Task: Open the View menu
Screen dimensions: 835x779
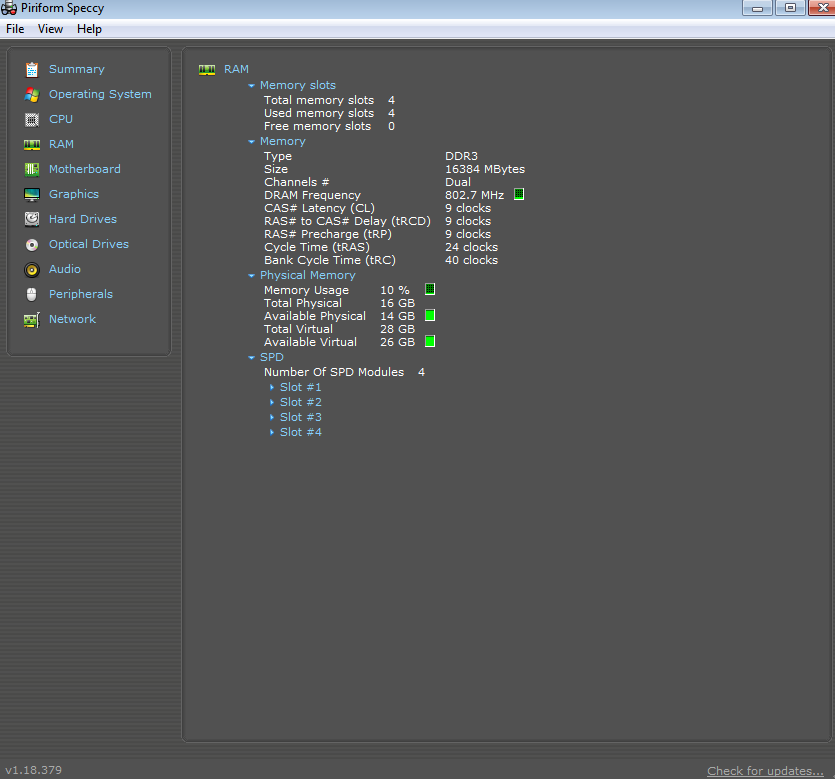Action: tap(50, 29)
